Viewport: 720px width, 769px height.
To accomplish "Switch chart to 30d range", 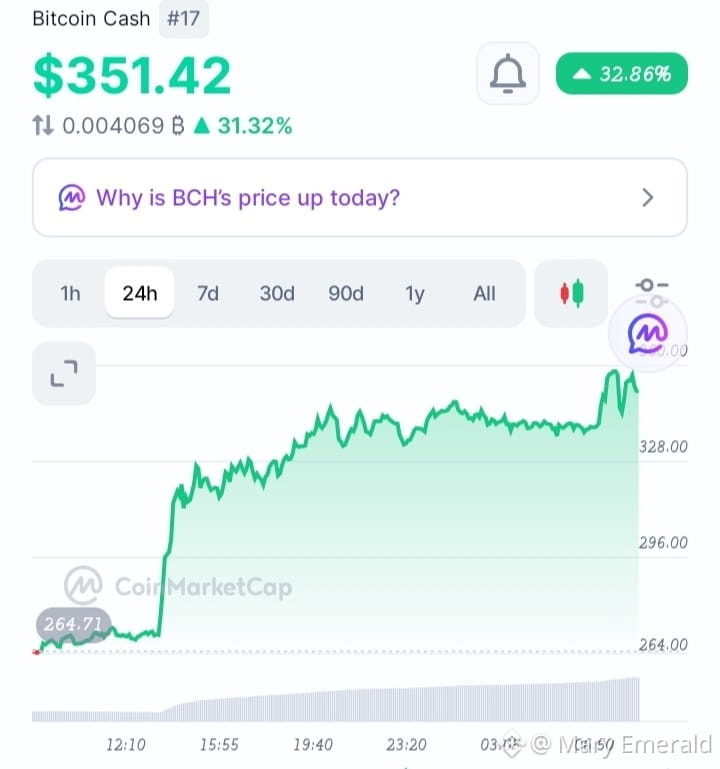I will [x=277, y=293].
